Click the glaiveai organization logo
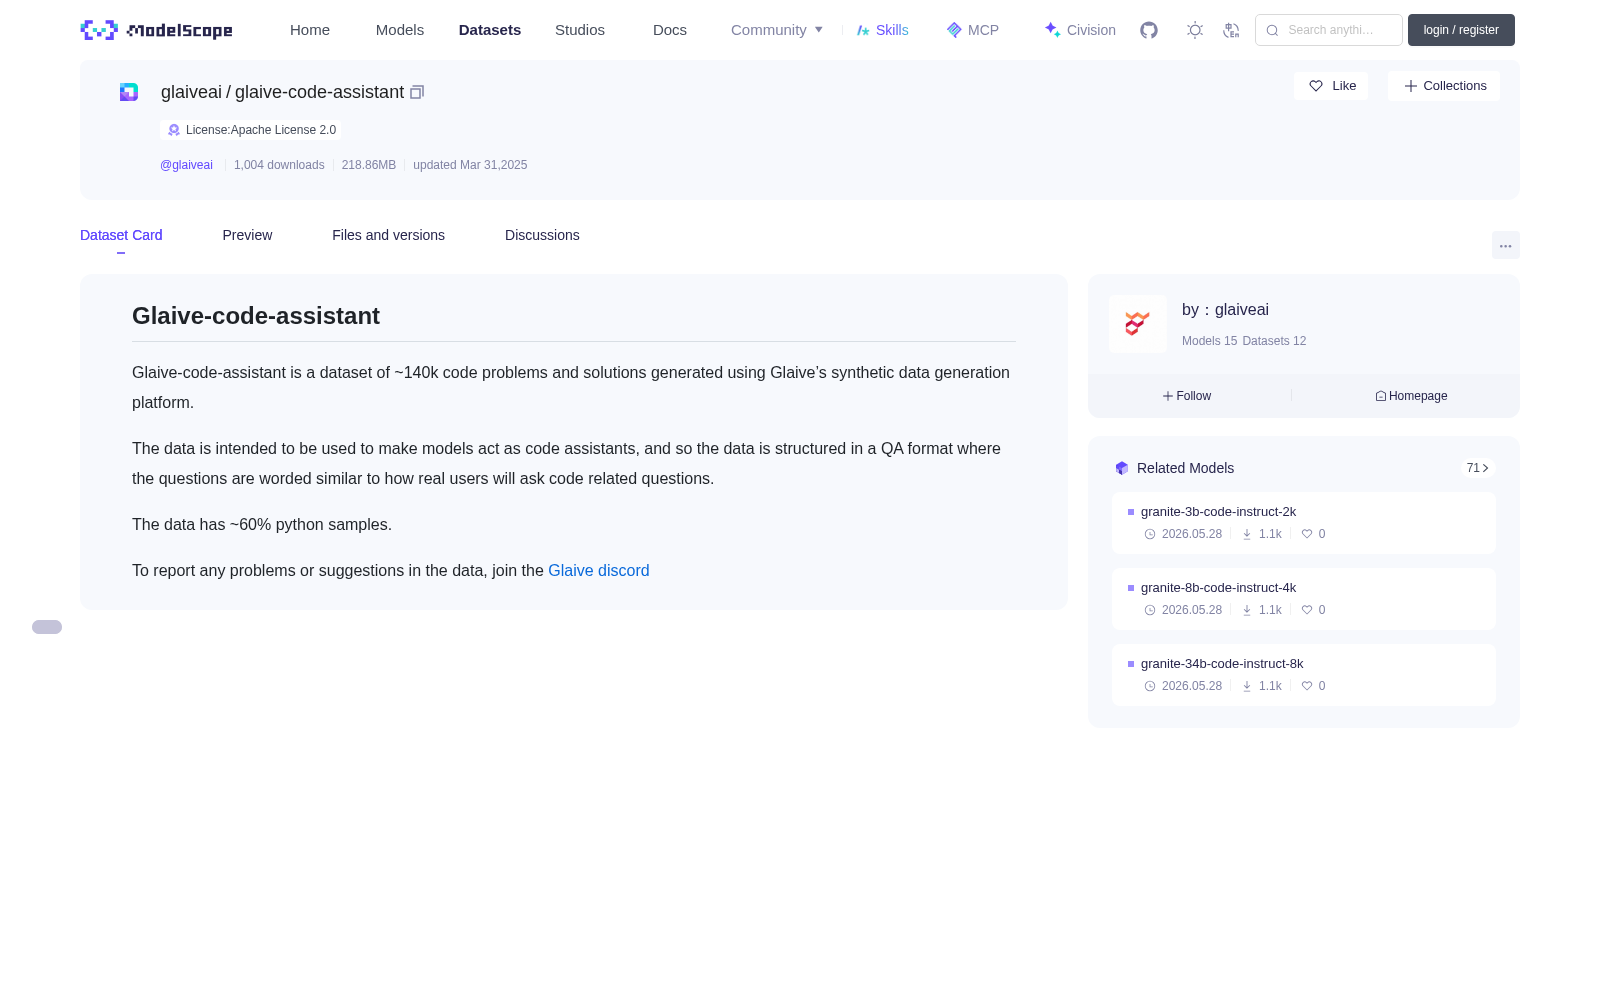 1138,324
